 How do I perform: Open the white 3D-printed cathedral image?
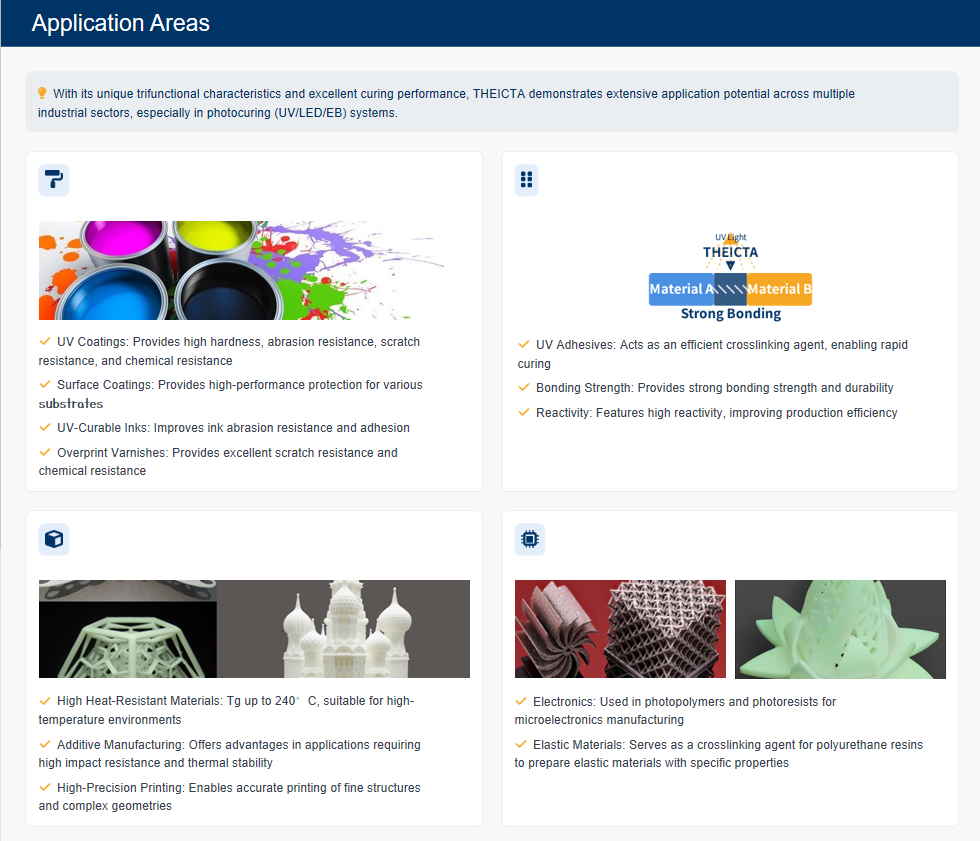tap(254, 629)
